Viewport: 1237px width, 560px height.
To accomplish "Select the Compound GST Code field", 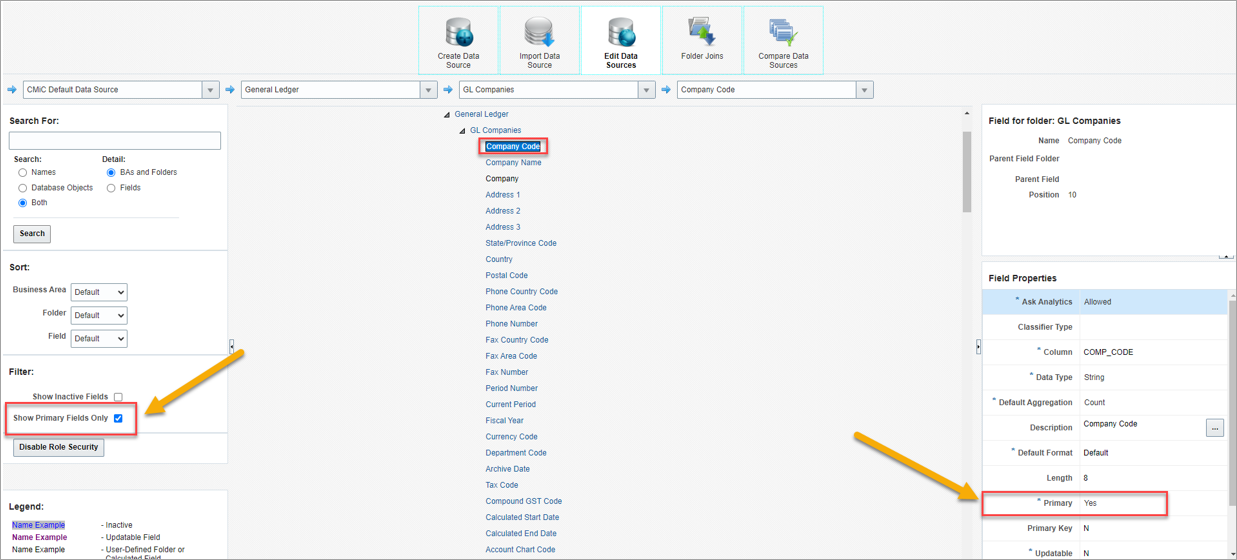I will pyautogui.click(x=524, y=501).
